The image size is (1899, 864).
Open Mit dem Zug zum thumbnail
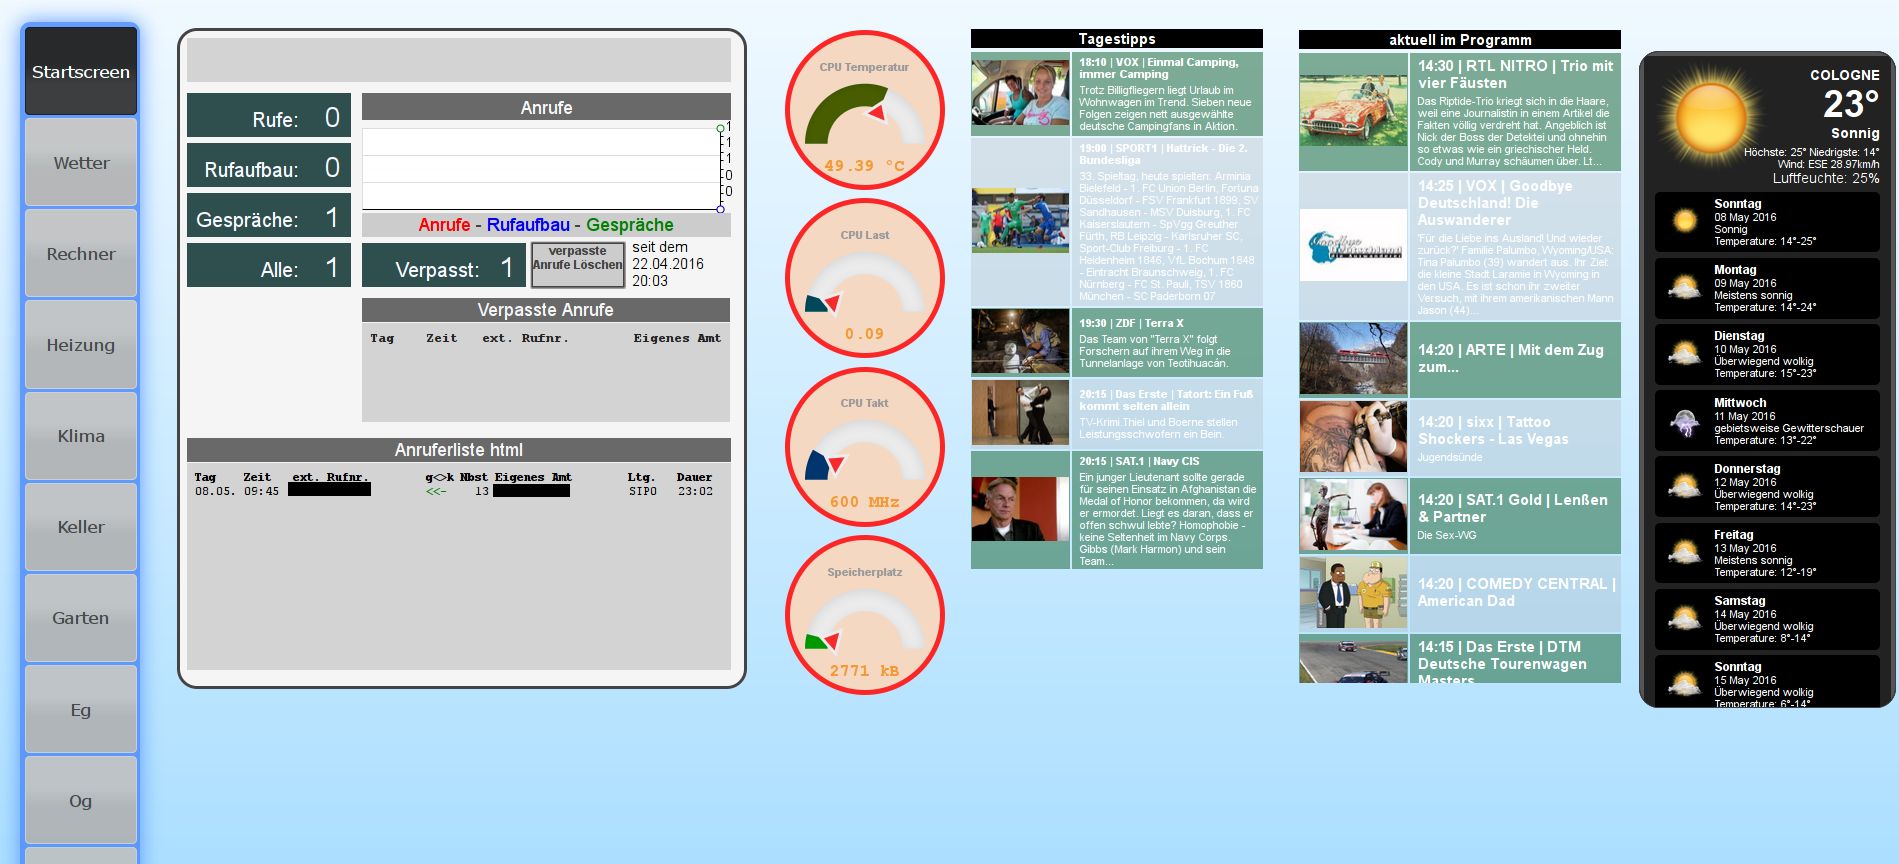click(1354, 358)
